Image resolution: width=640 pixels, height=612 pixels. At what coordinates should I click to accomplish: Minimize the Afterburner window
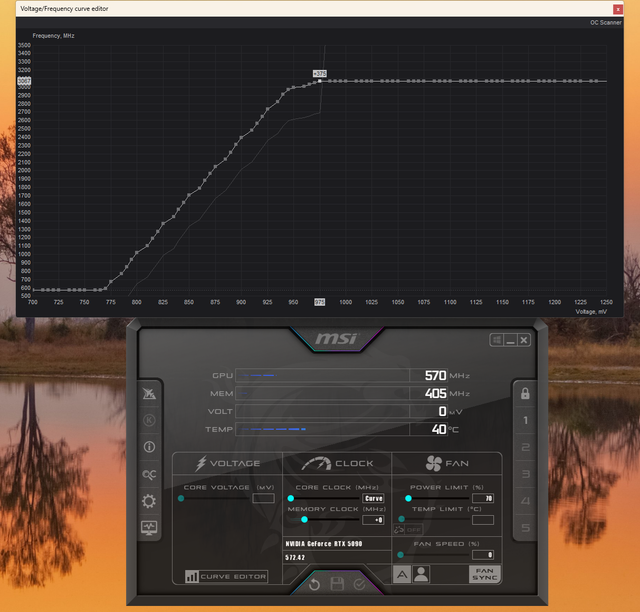point(510,340)
